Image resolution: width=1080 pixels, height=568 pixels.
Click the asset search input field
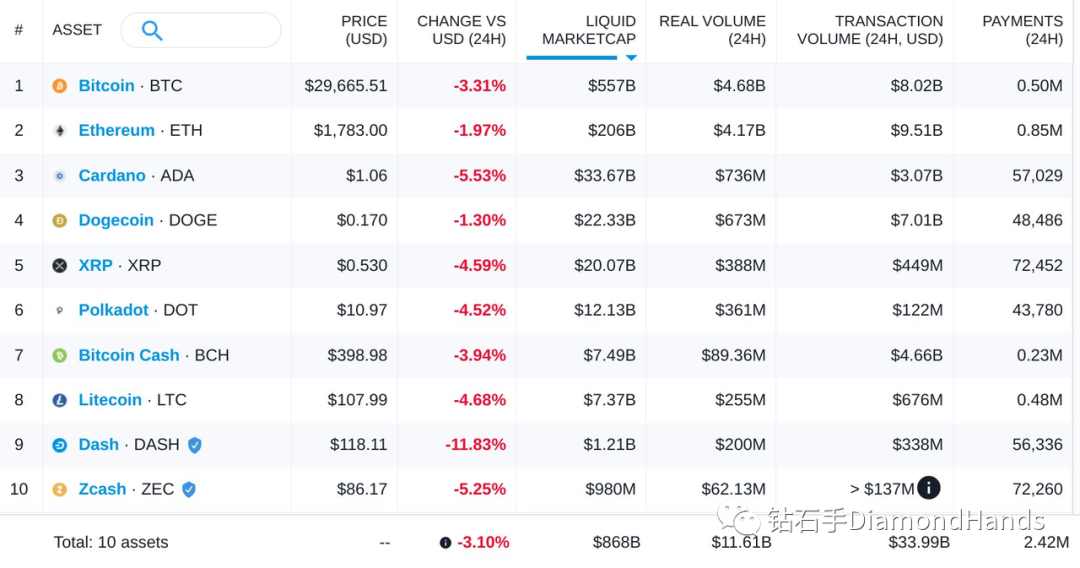200,30
